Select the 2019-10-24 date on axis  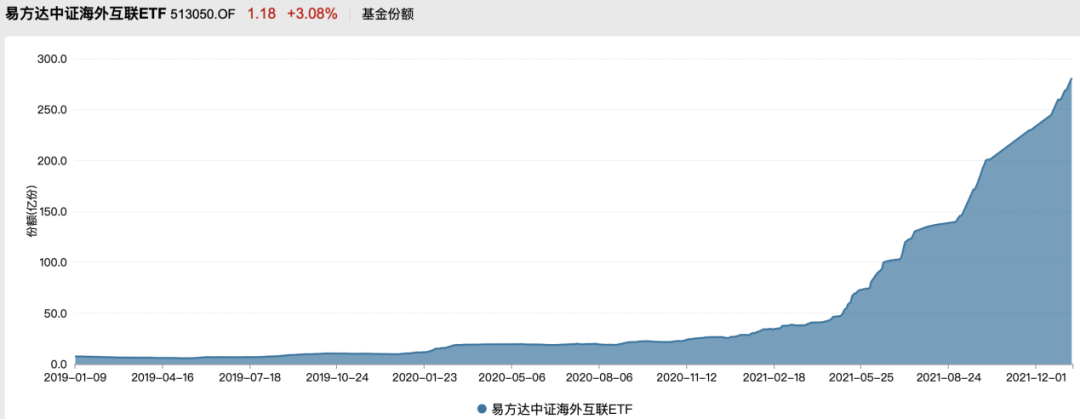click(x=336, y=378)
